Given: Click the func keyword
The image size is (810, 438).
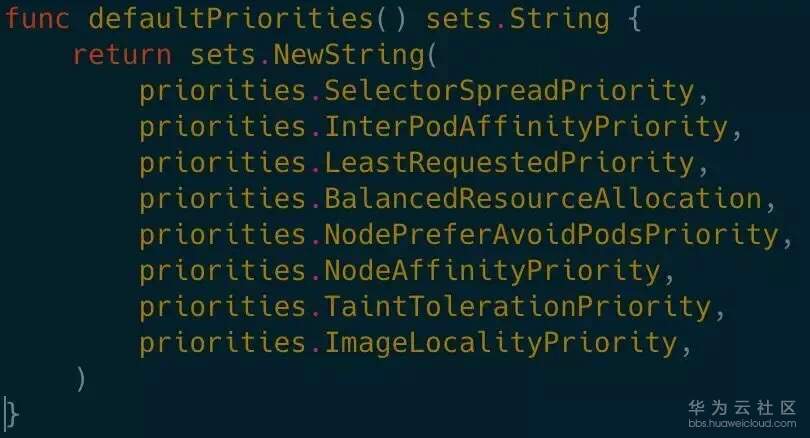Looking at the screenshot, I should pyautogui.click(x=37, y=19).
